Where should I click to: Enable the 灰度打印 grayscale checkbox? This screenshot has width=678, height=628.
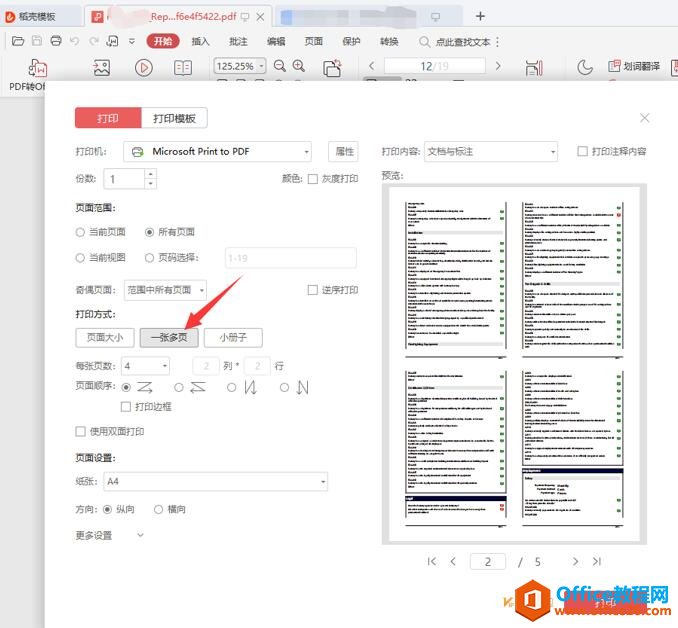coord(313,179)
